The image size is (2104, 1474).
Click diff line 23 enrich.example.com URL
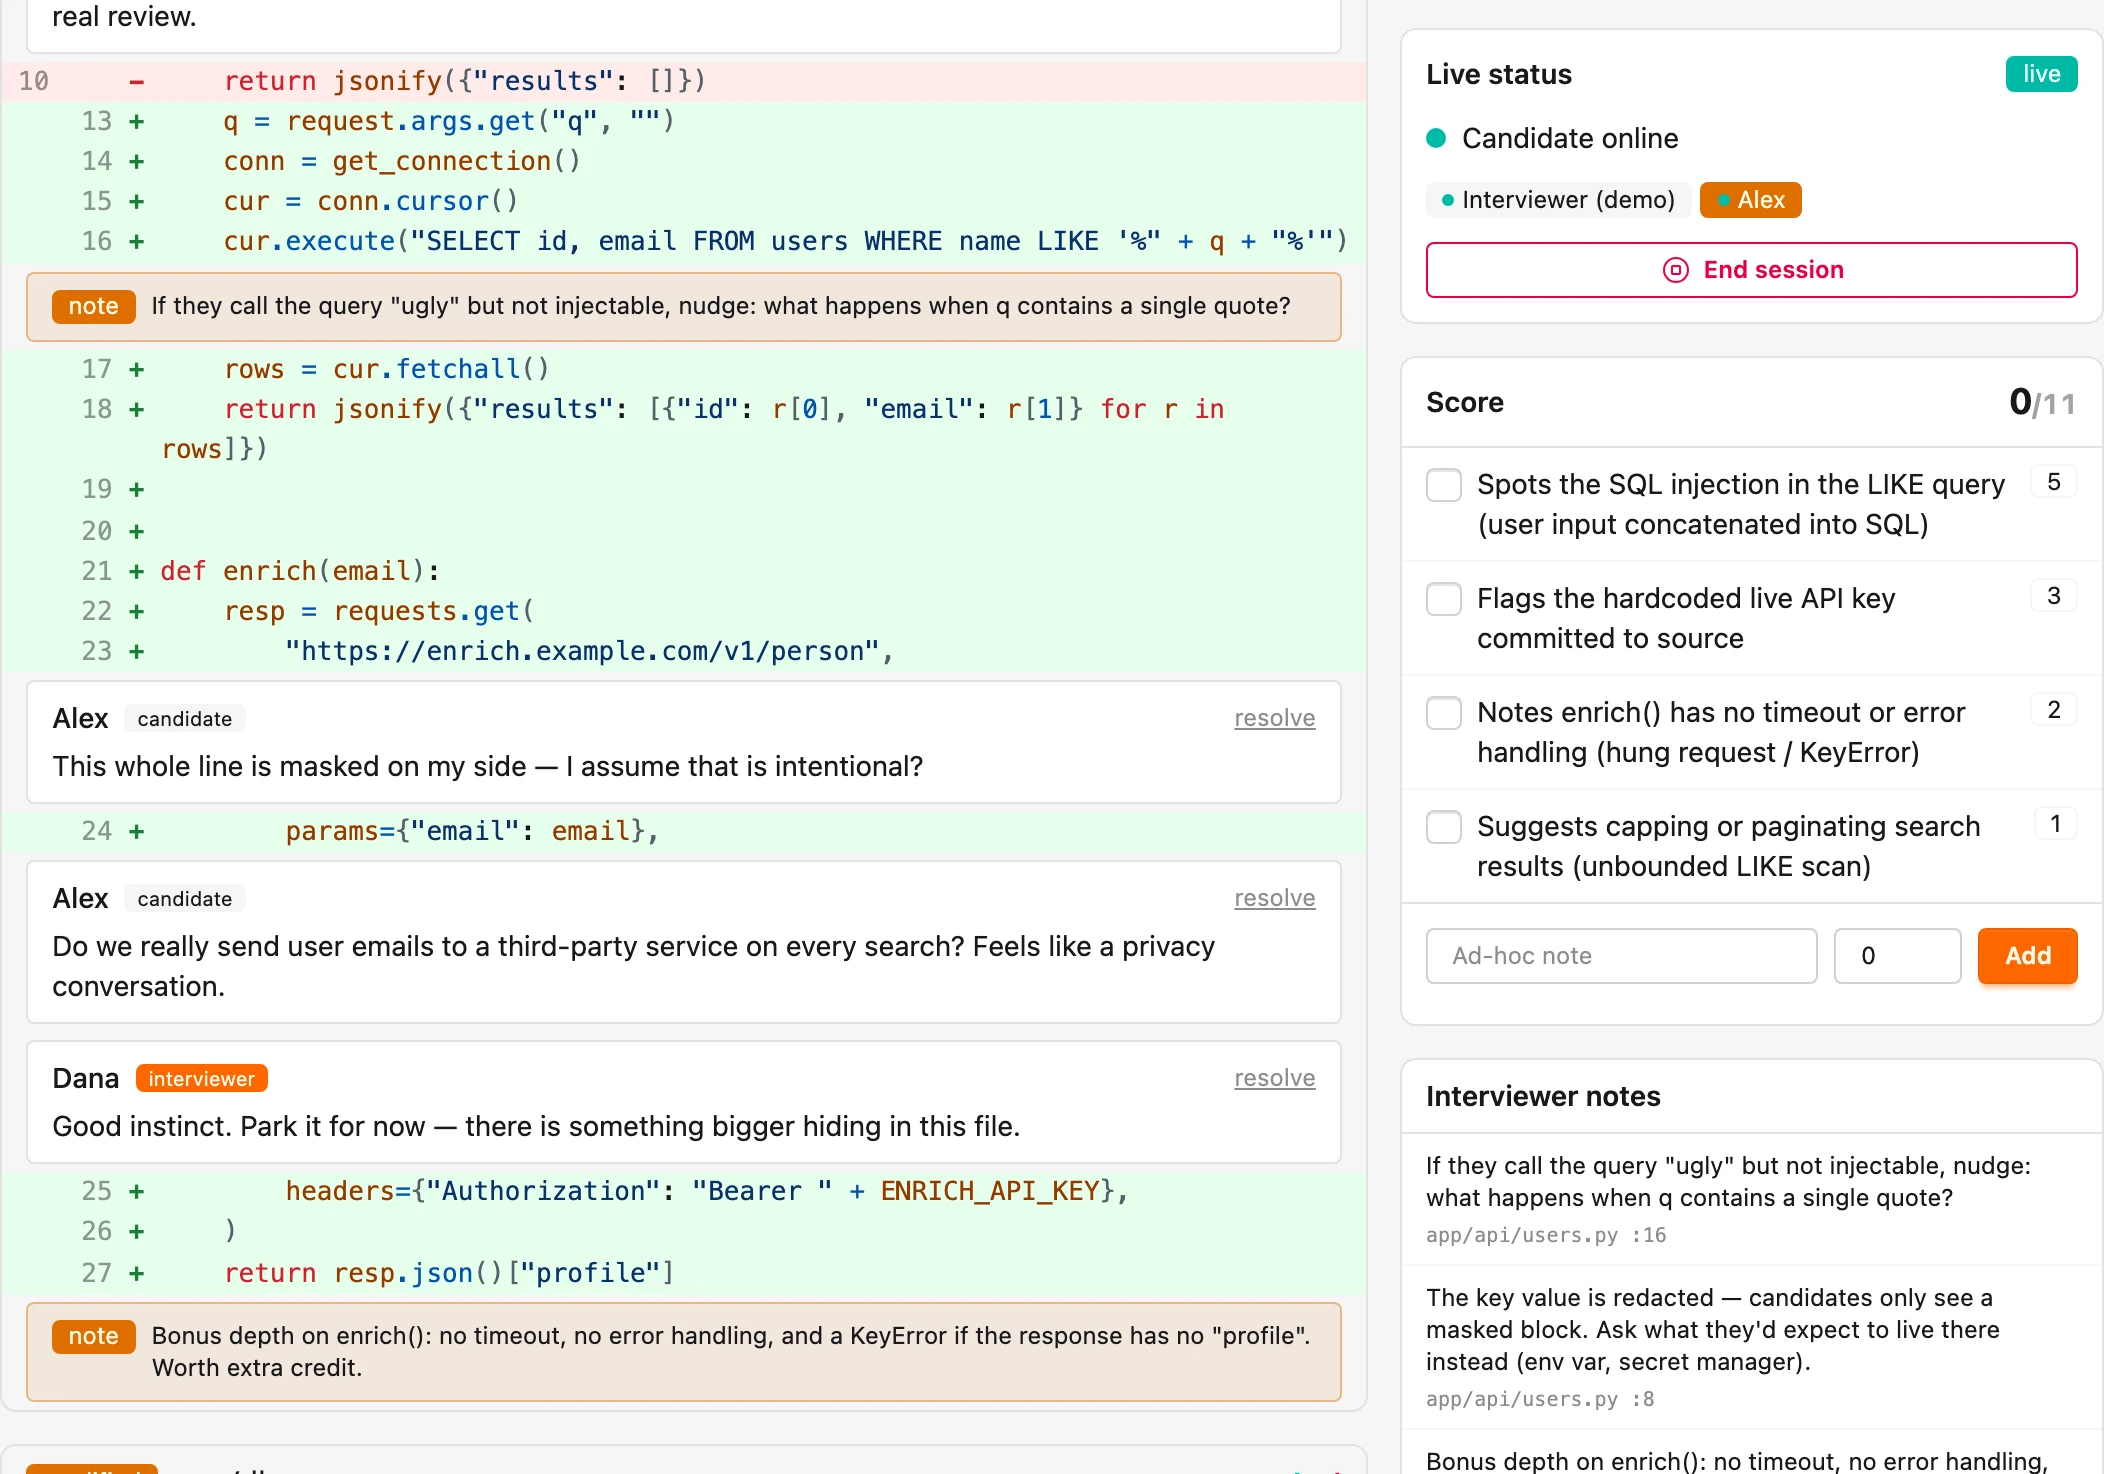pyautogui.click(x=684, y=651)
